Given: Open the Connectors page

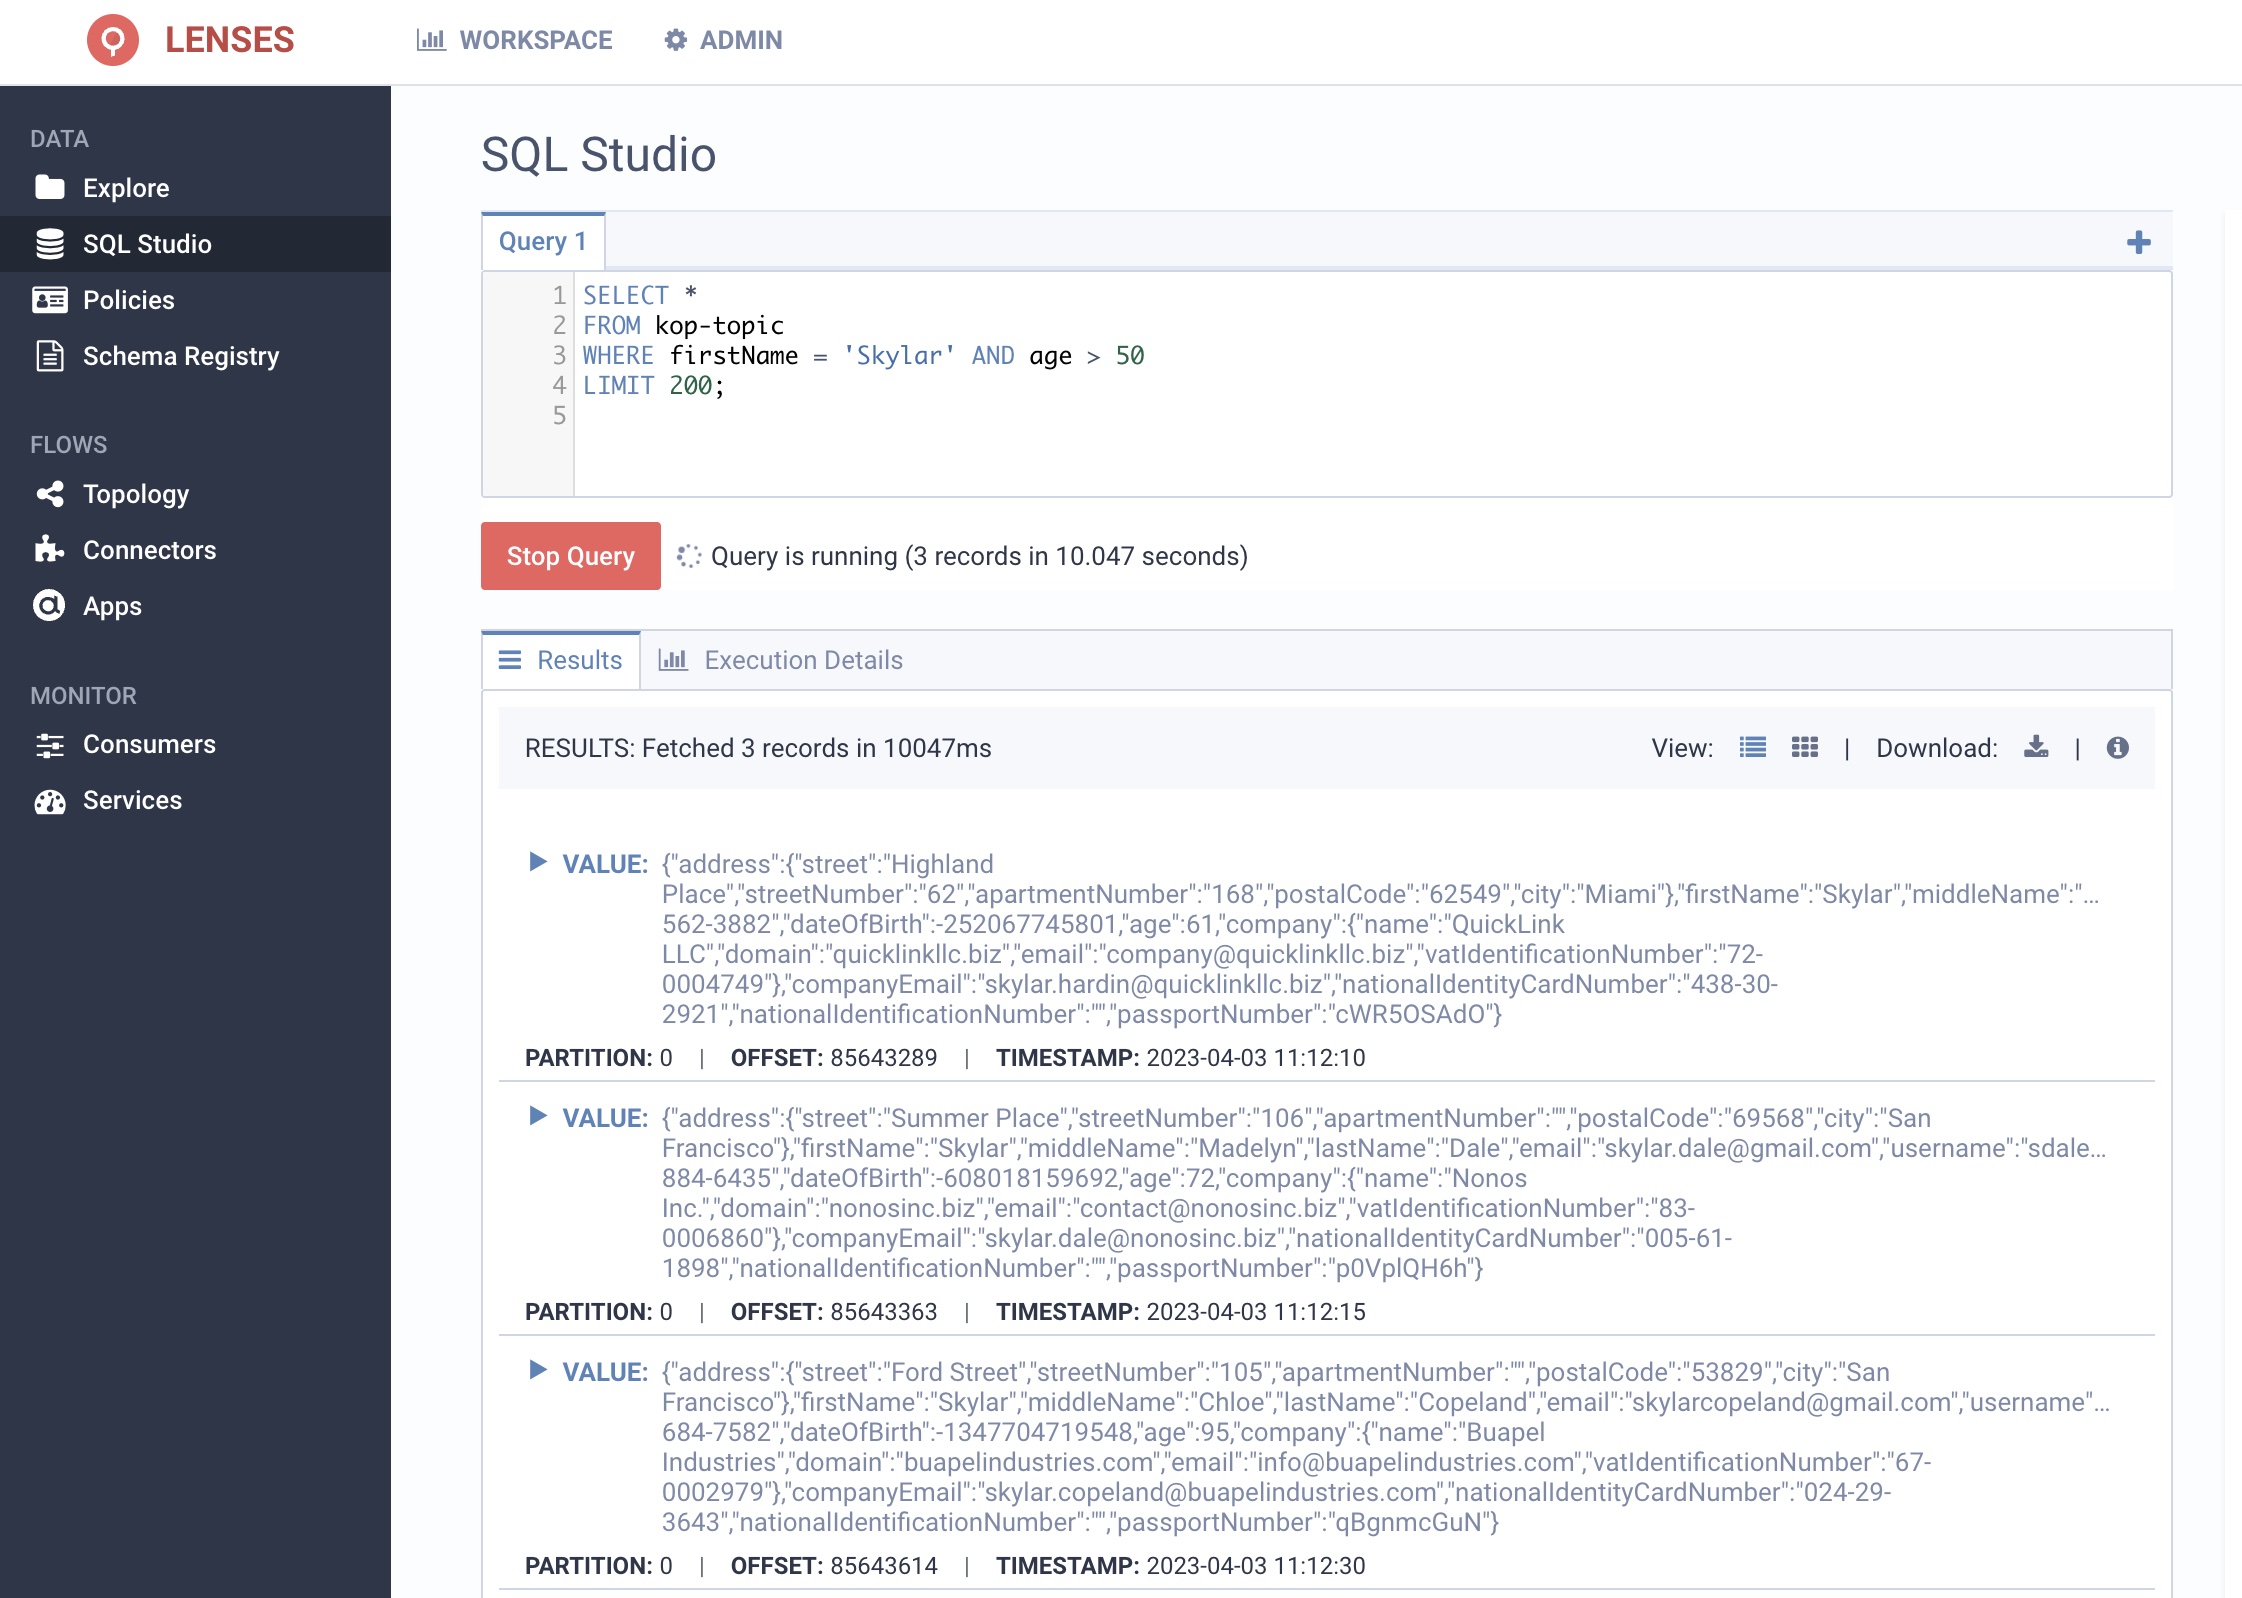Looking at the screenshot, I should [x=148, y=550].
